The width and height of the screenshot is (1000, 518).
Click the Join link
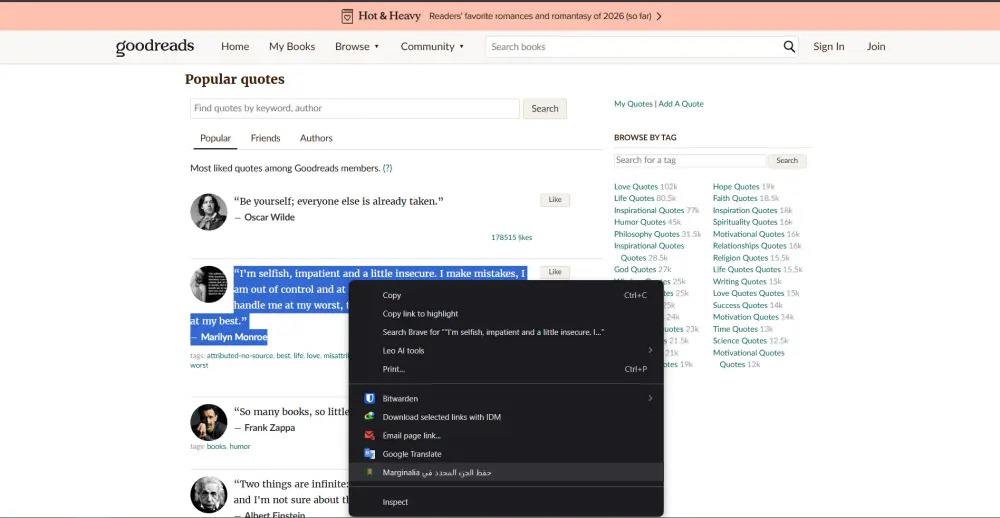[x=876, y=47]
